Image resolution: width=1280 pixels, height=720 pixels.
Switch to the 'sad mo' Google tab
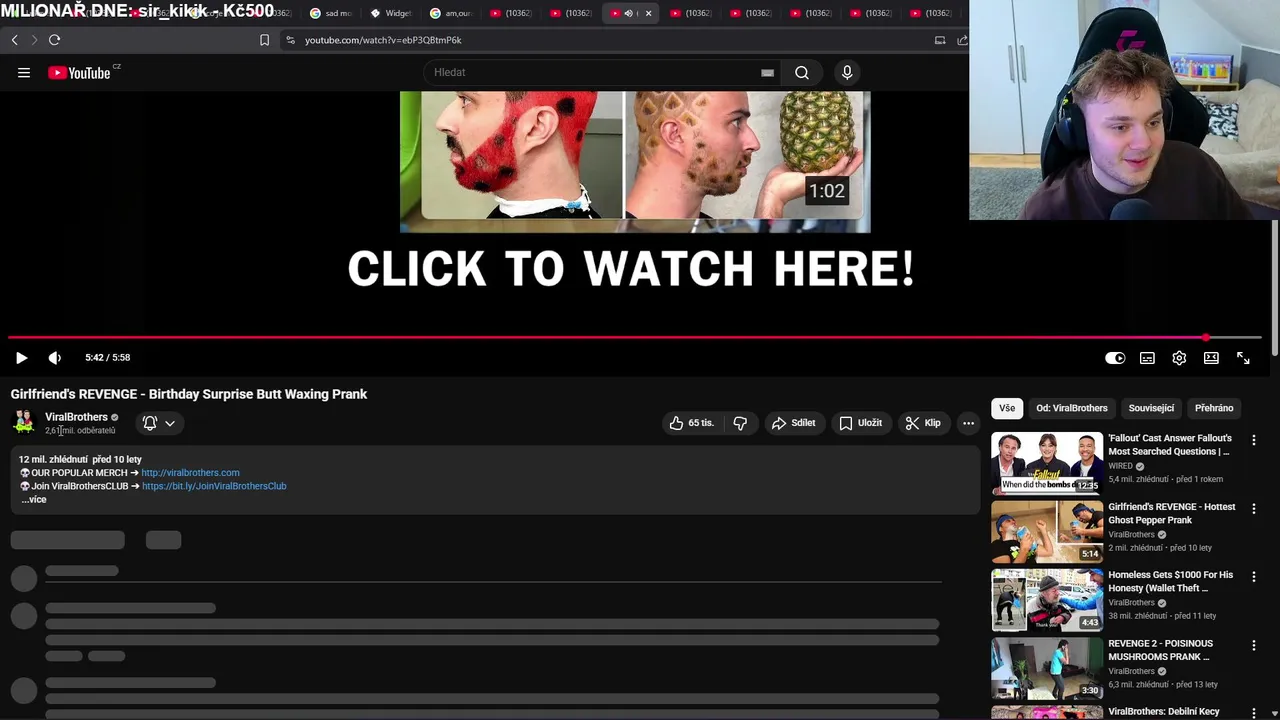331,13
